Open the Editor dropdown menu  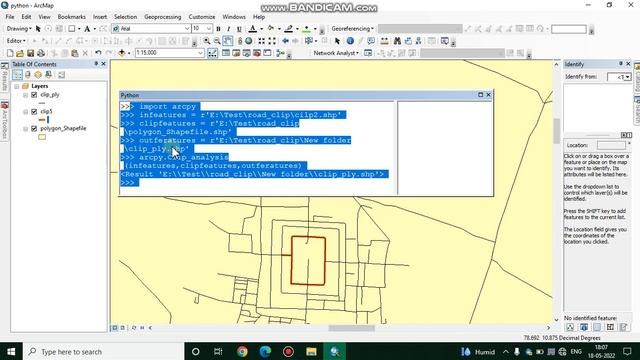[x=16, y=41]
